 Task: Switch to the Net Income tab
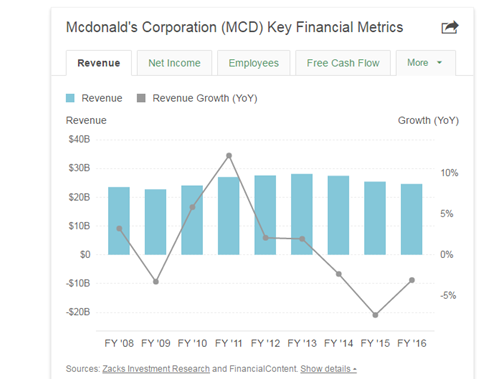[174, 63]
